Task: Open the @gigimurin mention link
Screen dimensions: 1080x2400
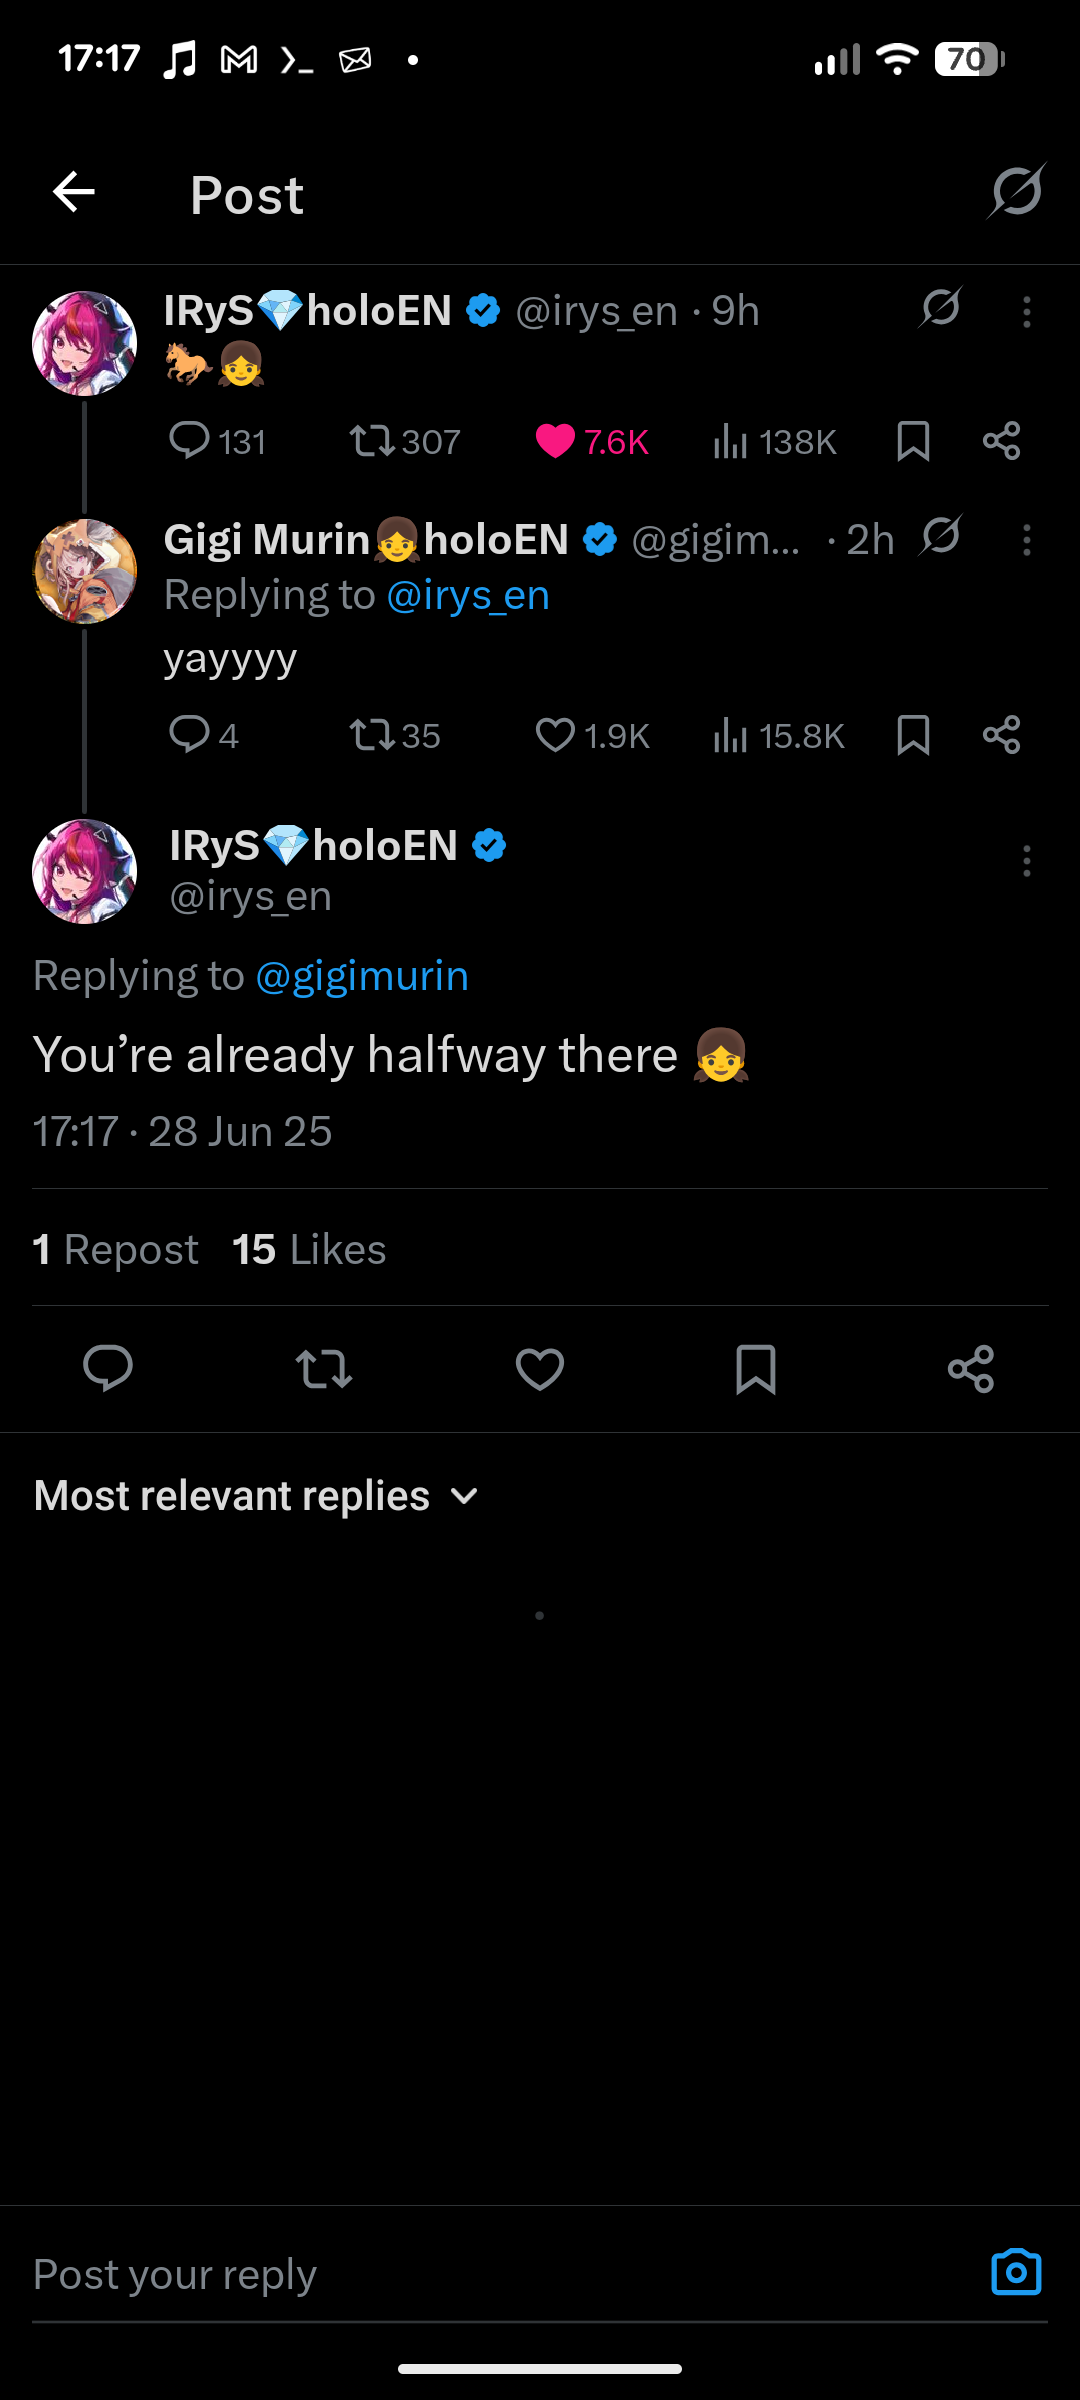Action: [362, 976]
